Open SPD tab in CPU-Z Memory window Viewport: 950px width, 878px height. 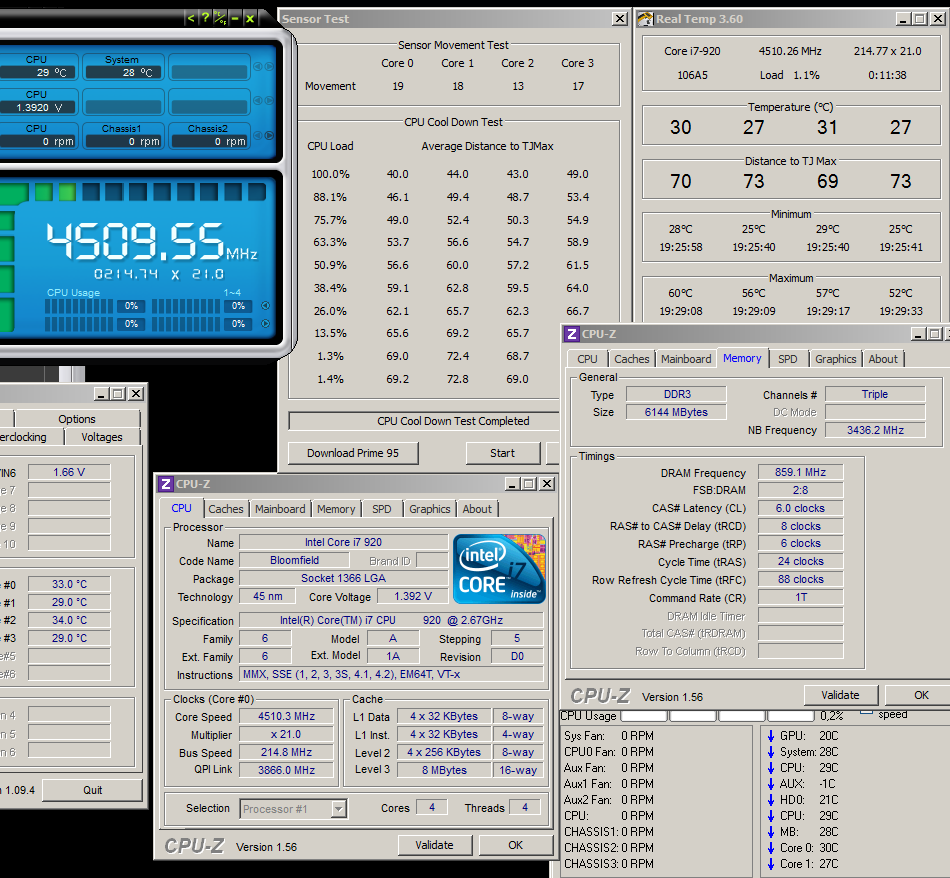pos(788,359)
